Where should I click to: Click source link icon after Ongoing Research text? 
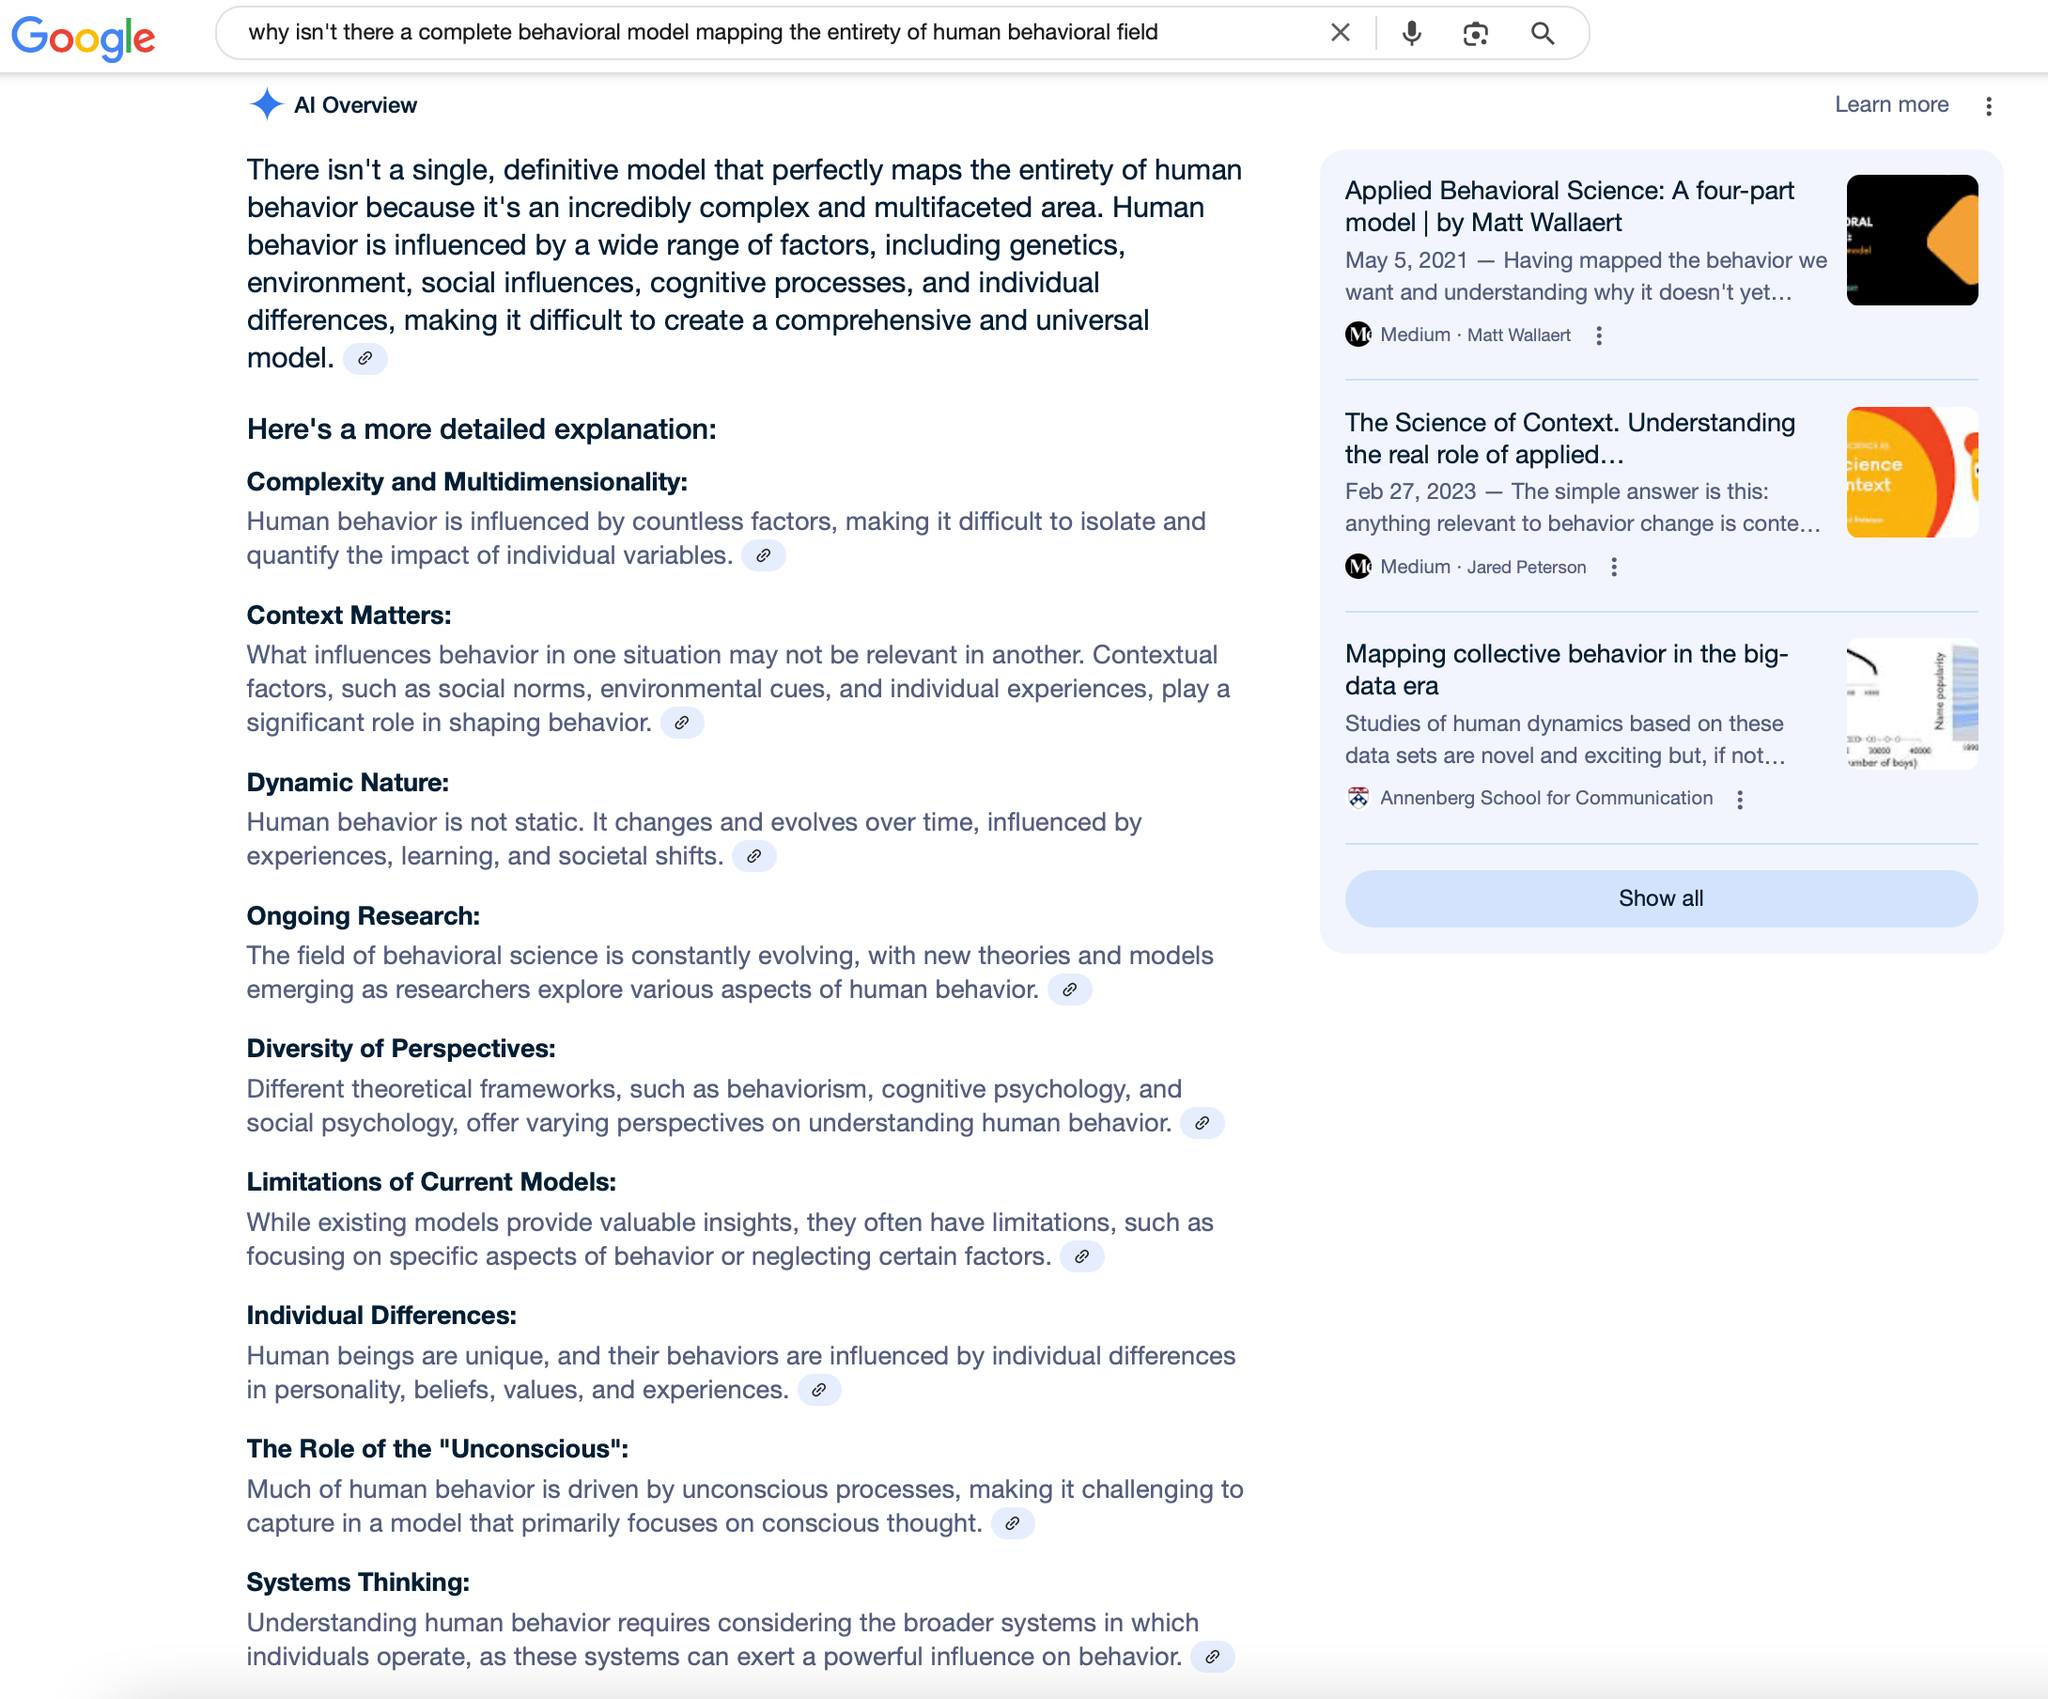click(x=1069, y=990)
